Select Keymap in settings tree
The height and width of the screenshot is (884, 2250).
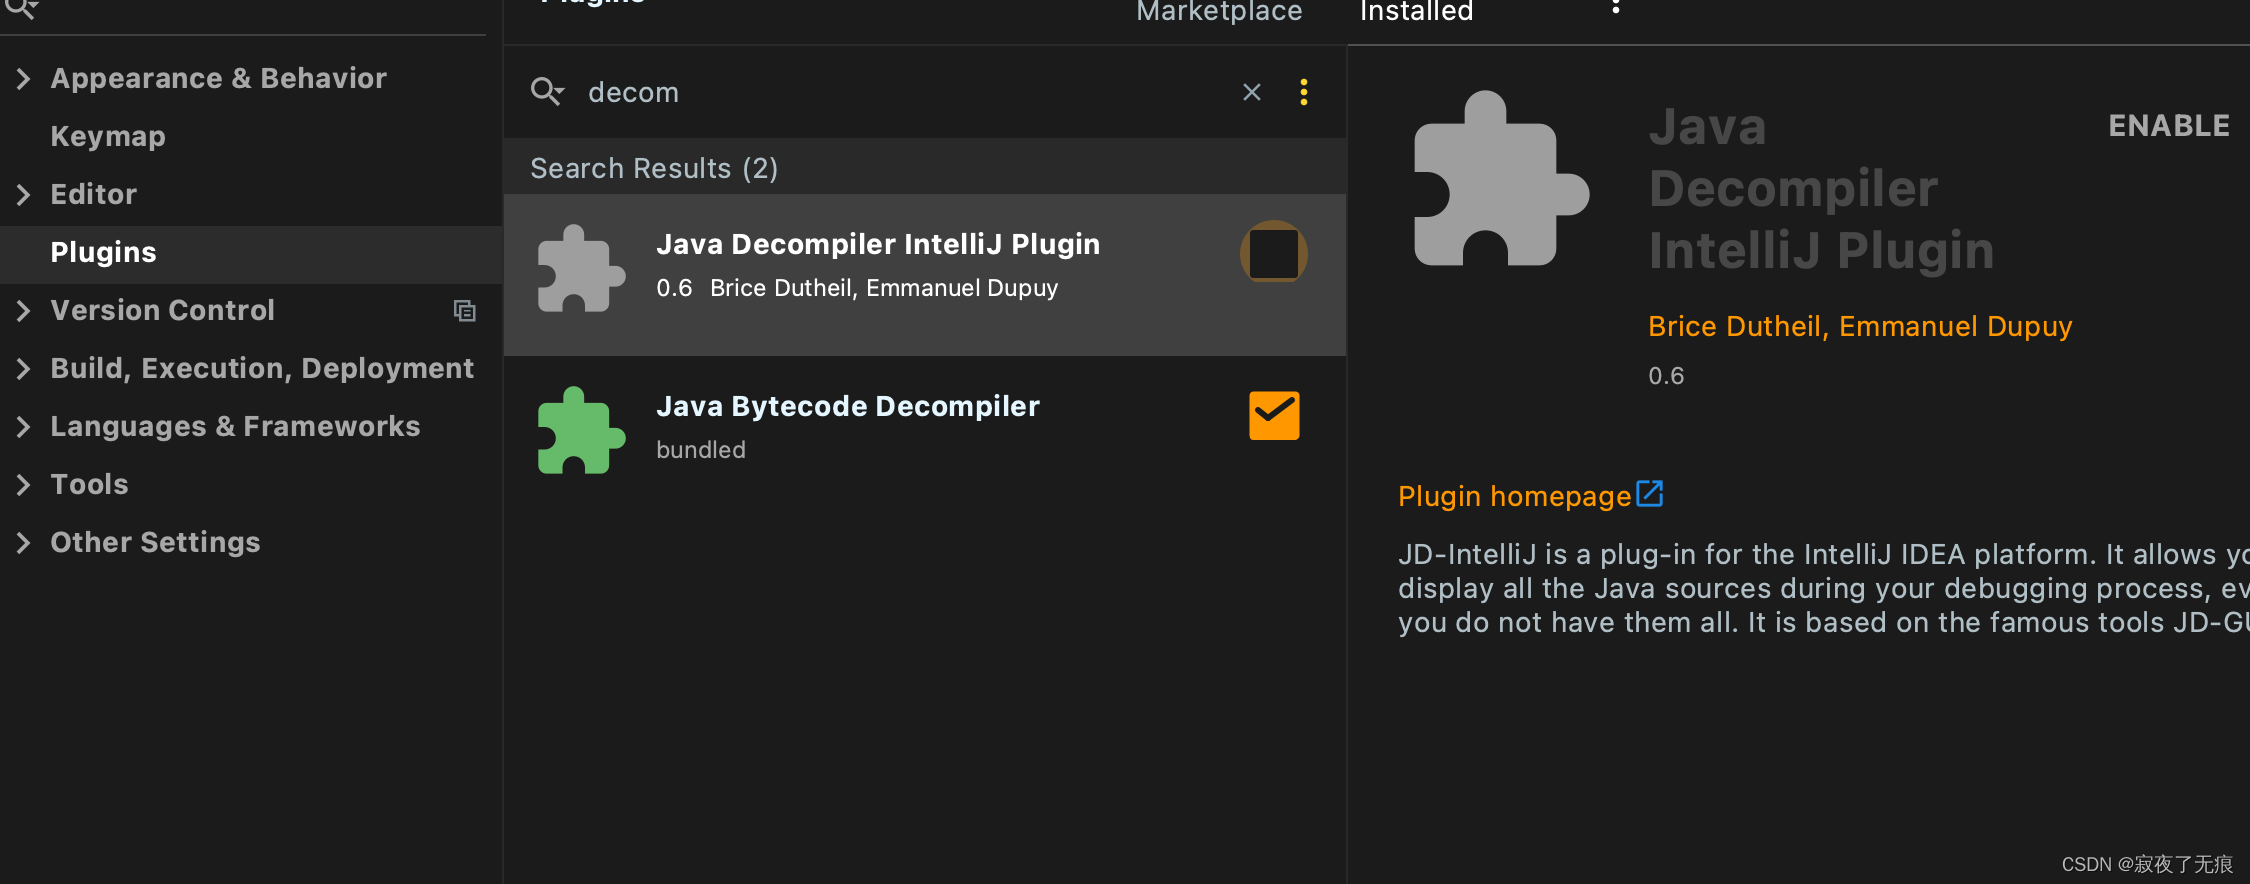coord(108,136)
